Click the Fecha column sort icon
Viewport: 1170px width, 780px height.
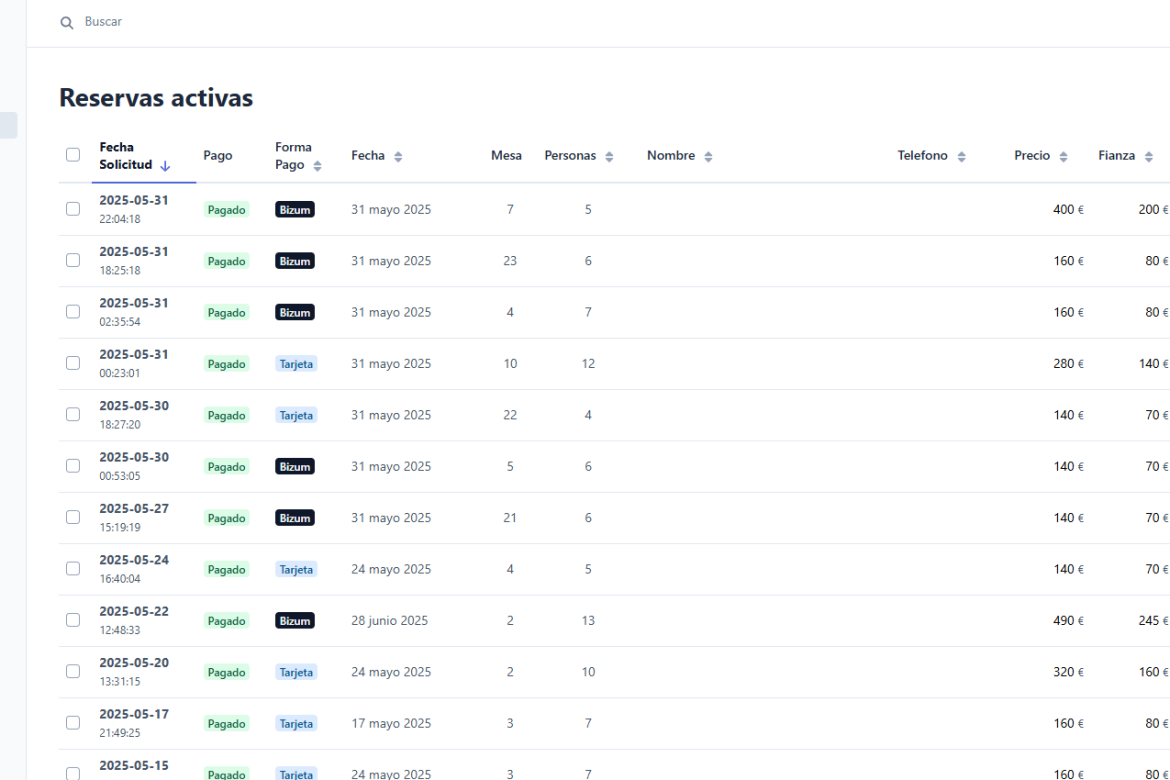[x=398, y=157]
